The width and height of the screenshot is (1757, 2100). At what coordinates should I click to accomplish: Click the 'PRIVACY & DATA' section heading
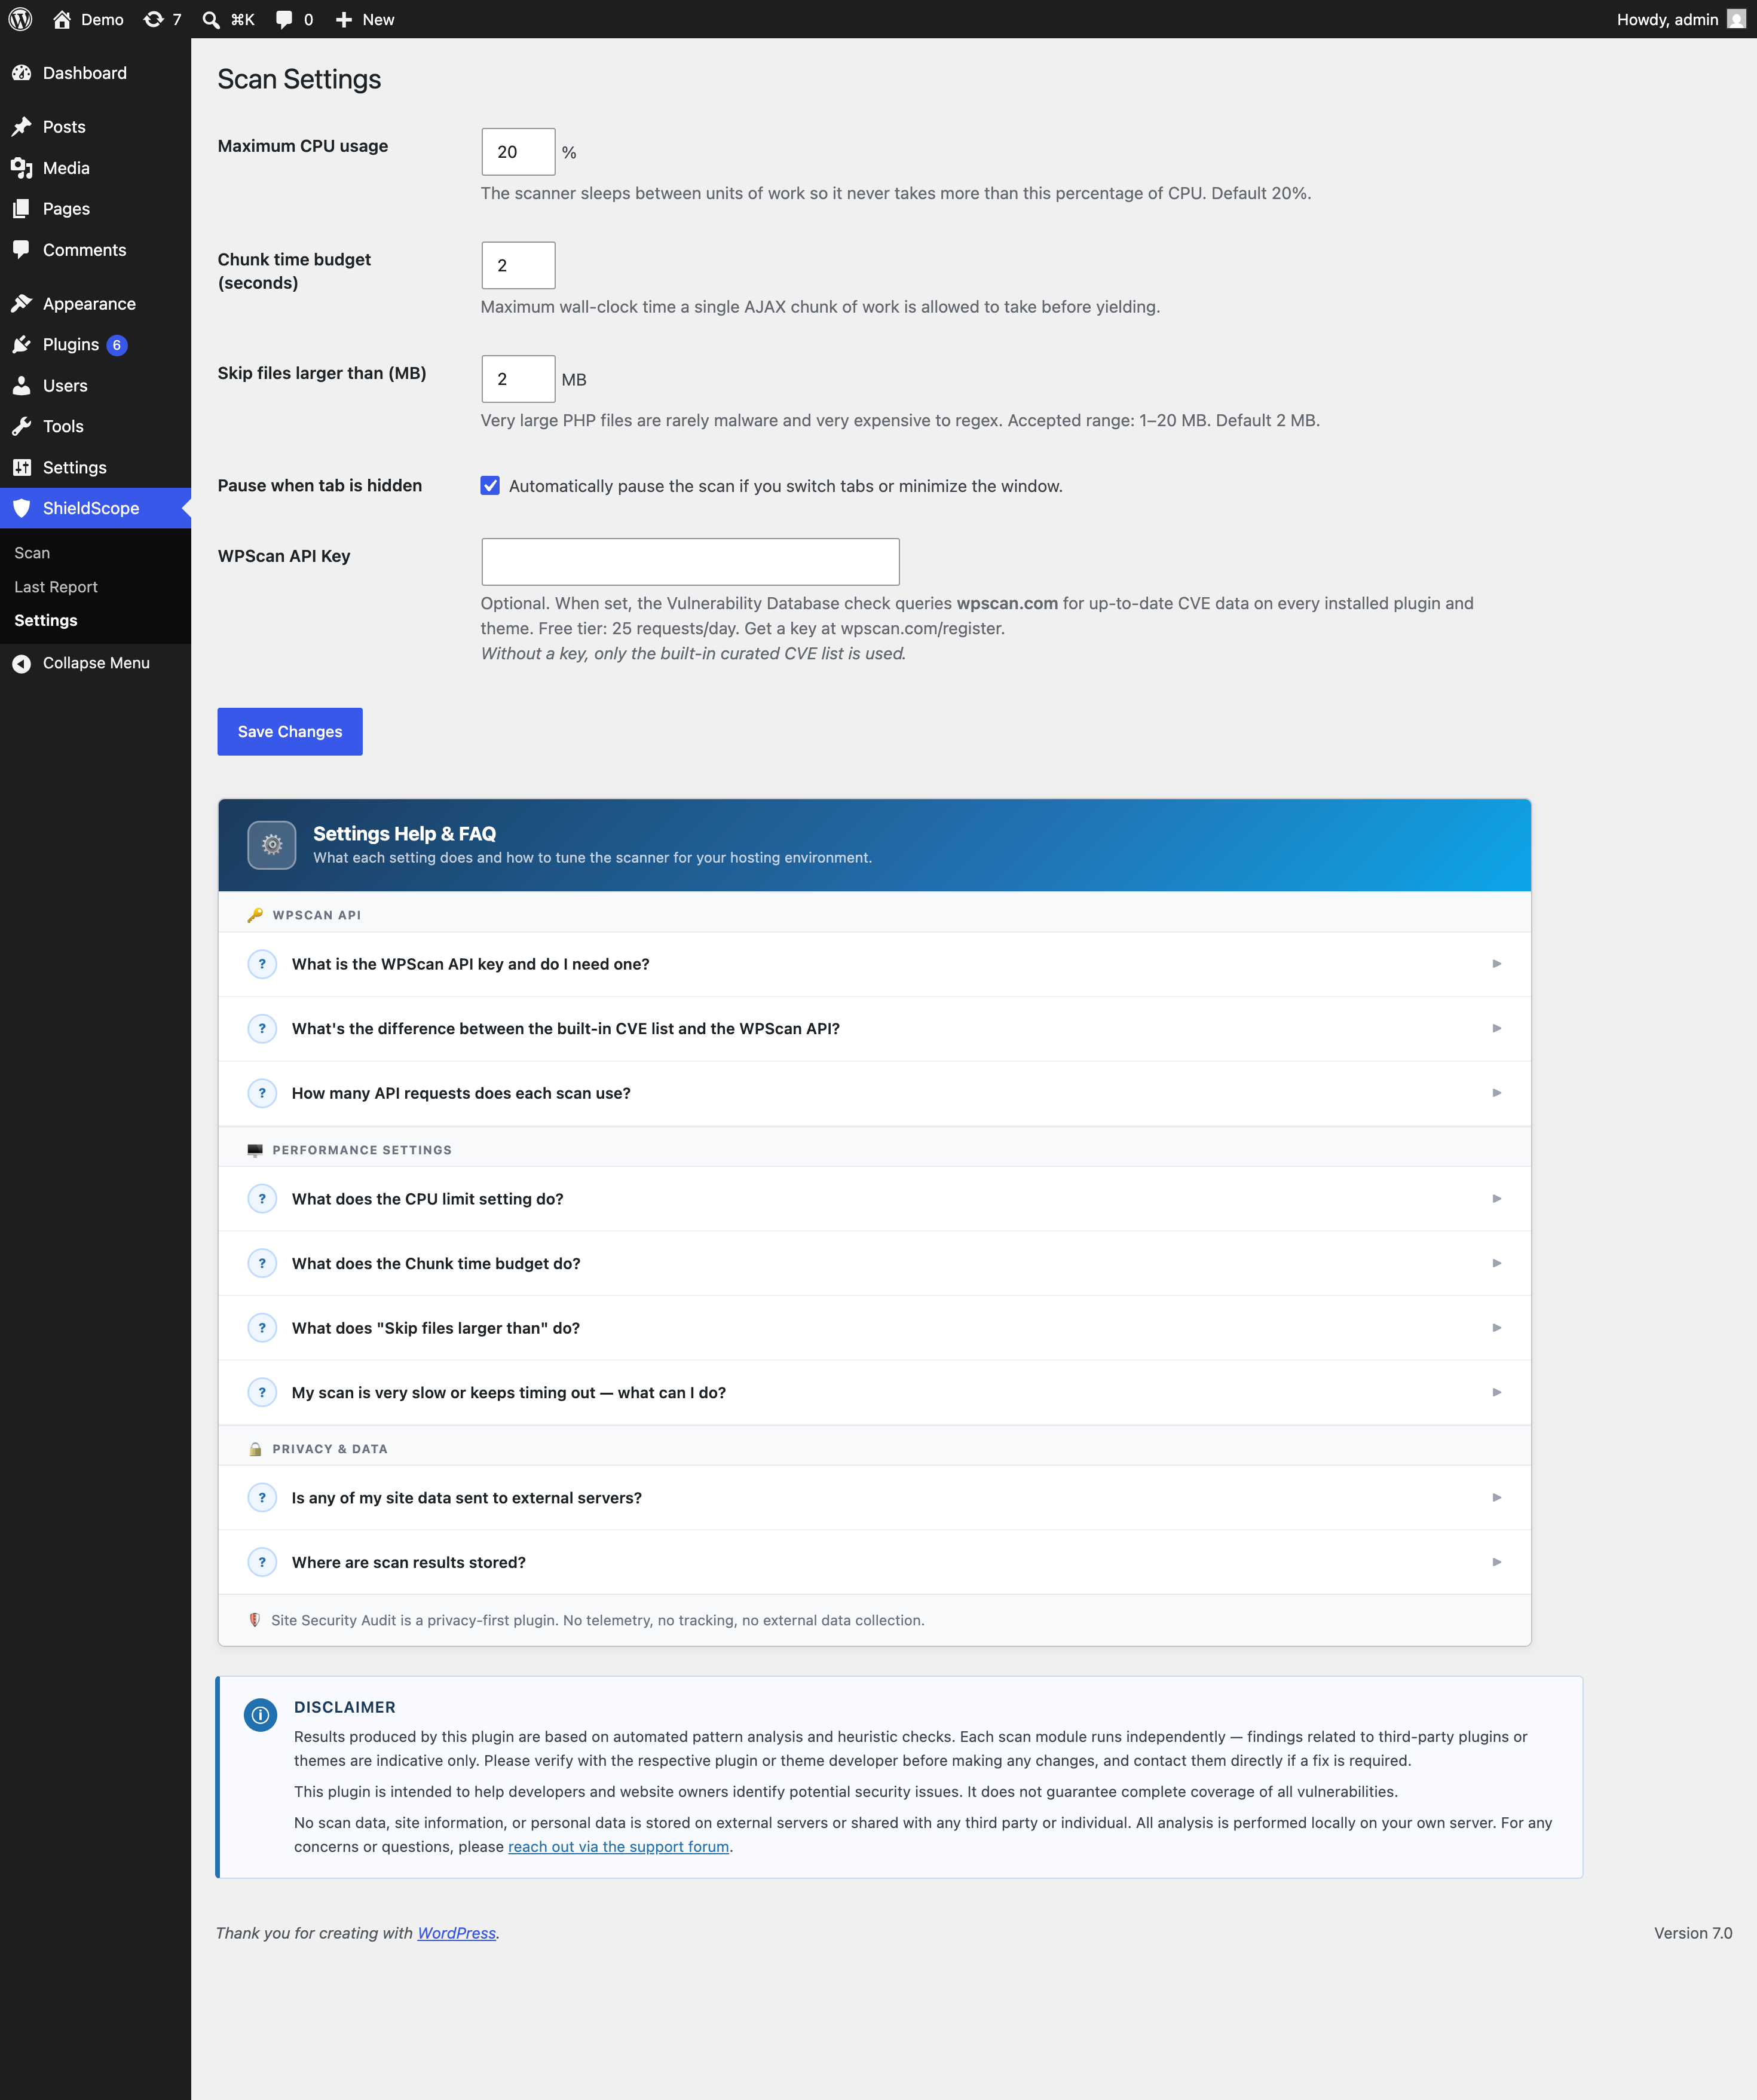330,1449
